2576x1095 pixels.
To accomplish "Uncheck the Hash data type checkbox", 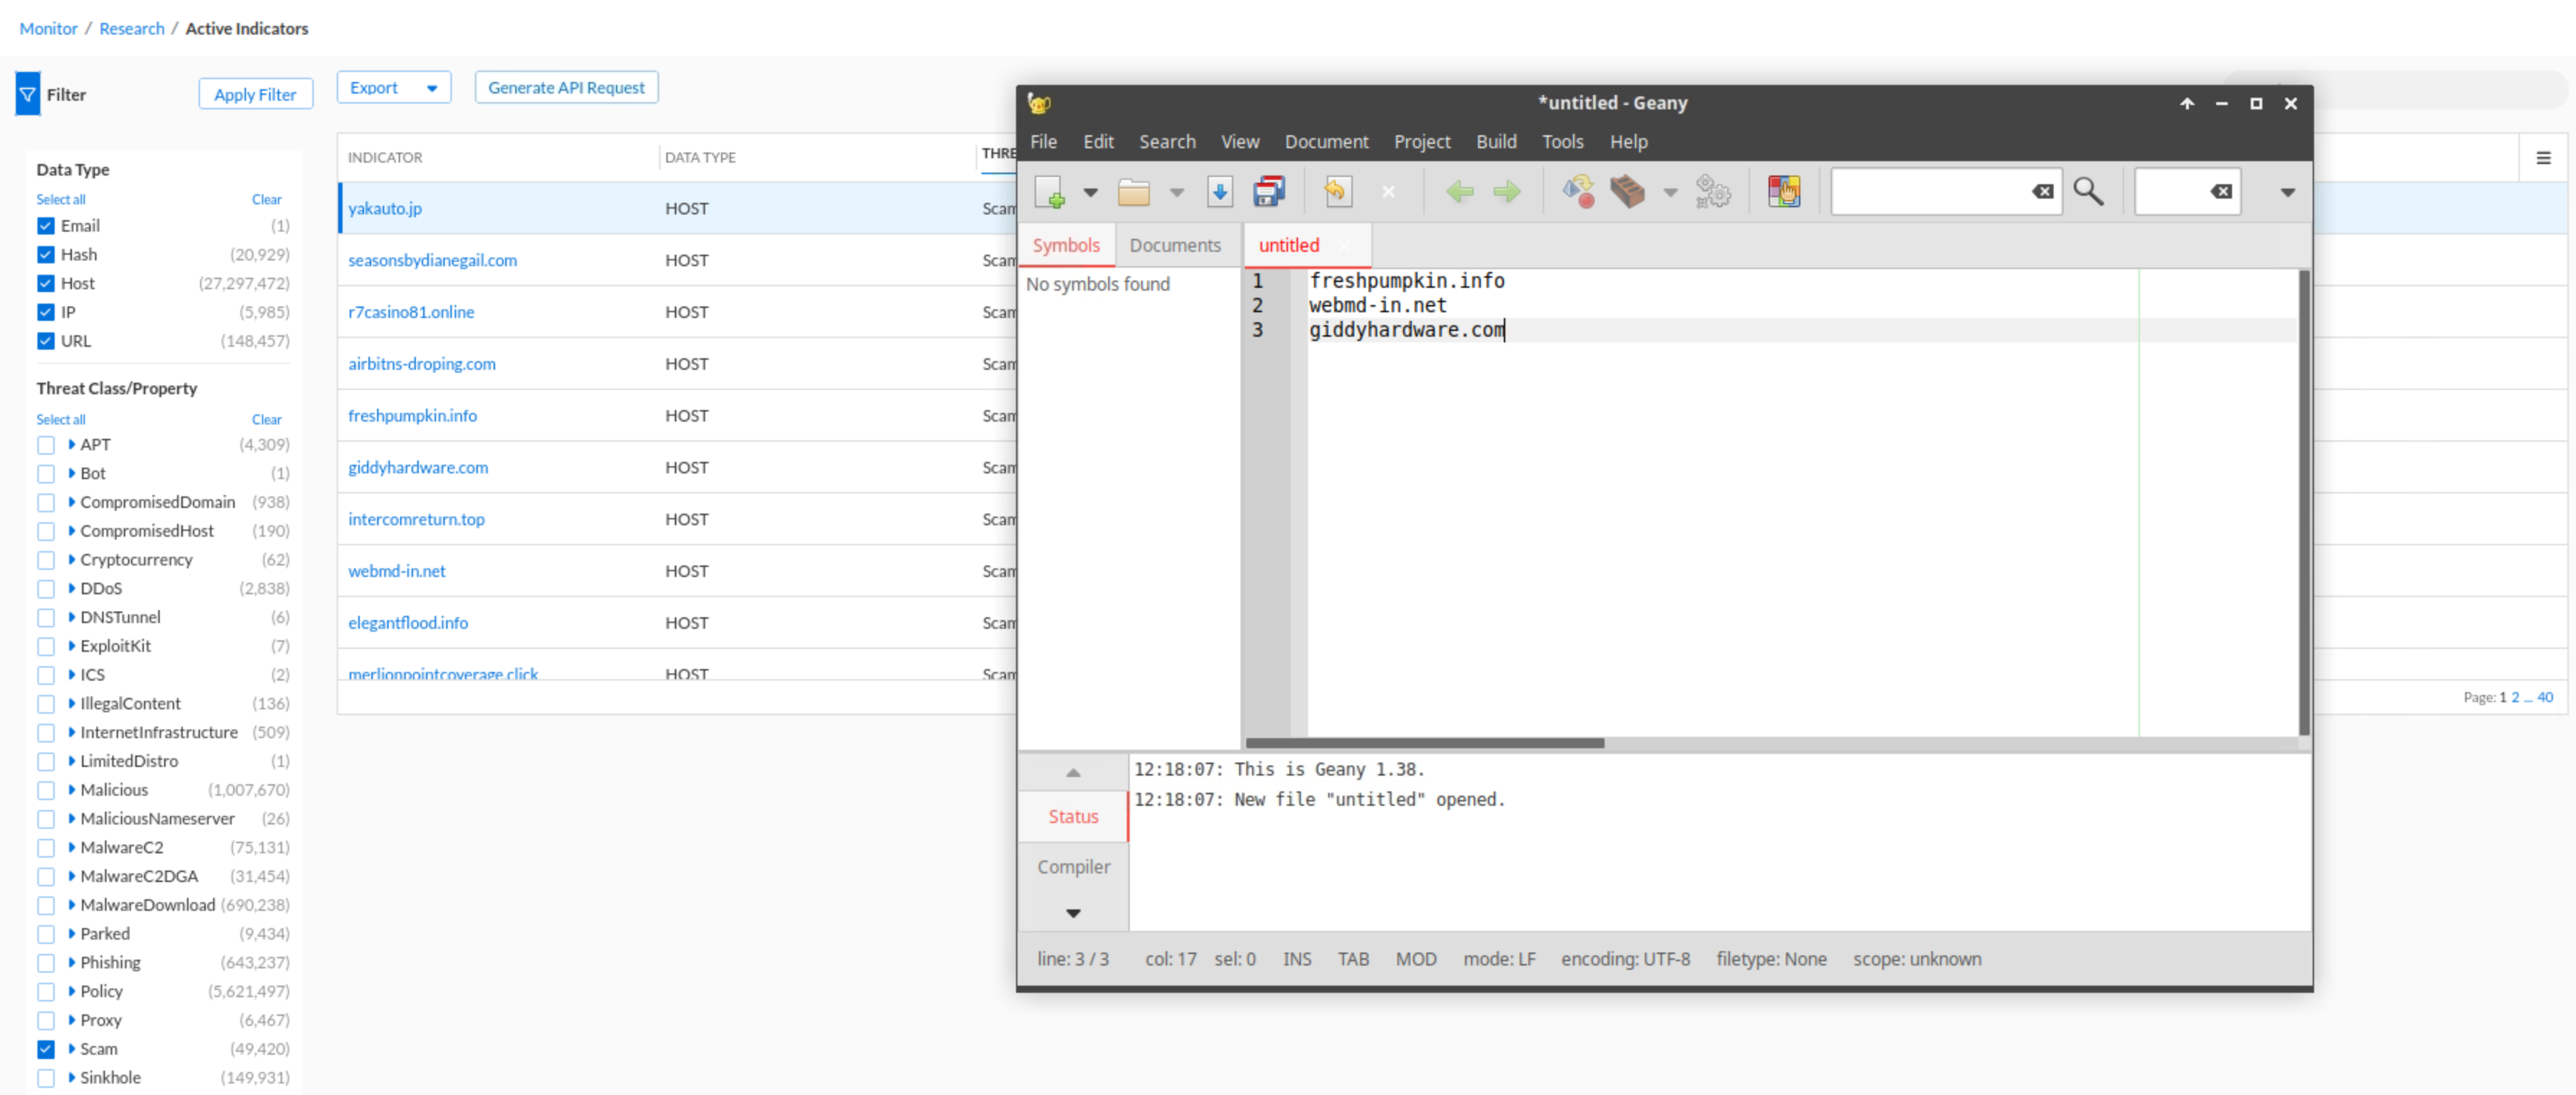I will (46, 255).
